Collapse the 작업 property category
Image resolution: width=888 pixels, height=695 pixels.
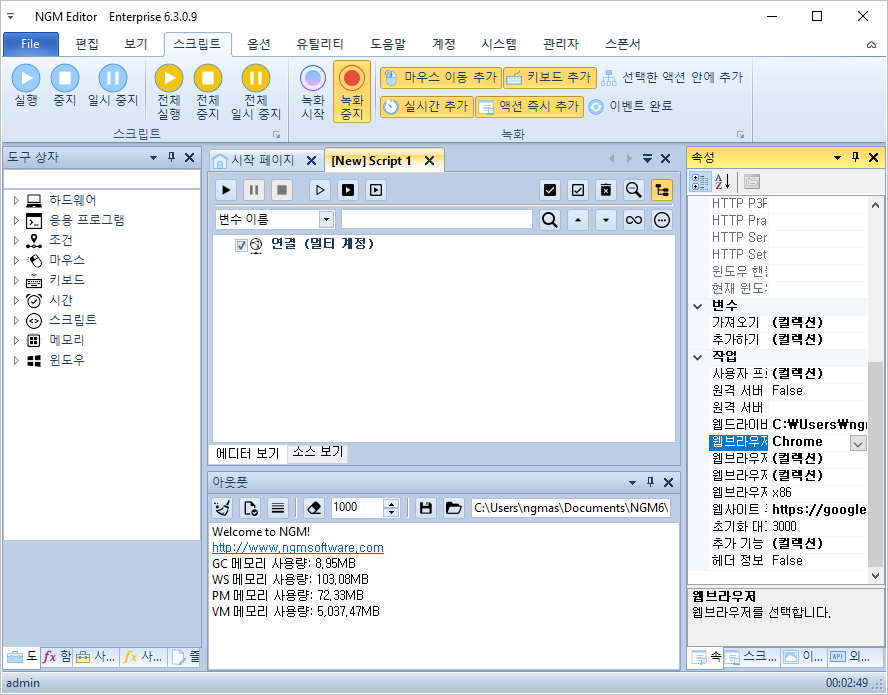(x=698, y=357)
